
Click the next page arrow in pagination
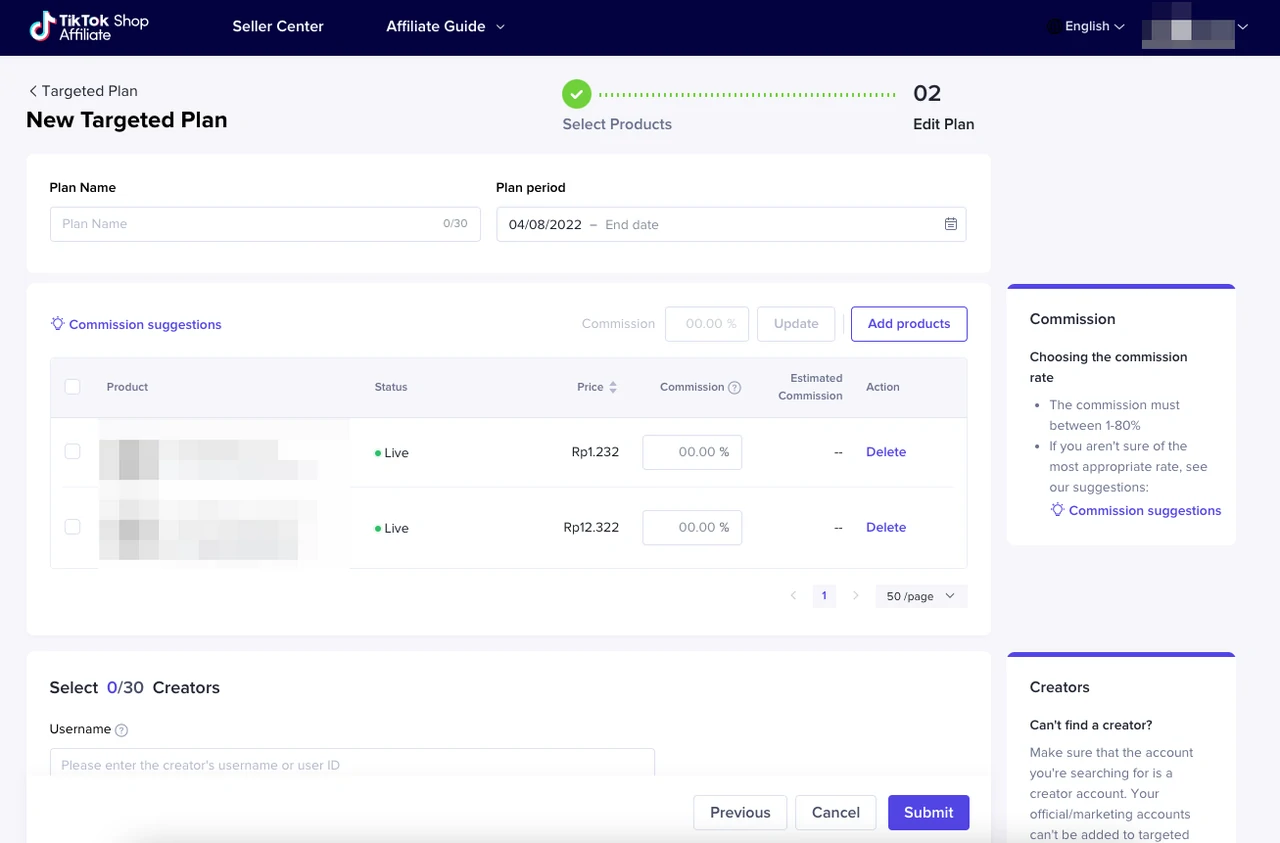[x=855, y=596]
